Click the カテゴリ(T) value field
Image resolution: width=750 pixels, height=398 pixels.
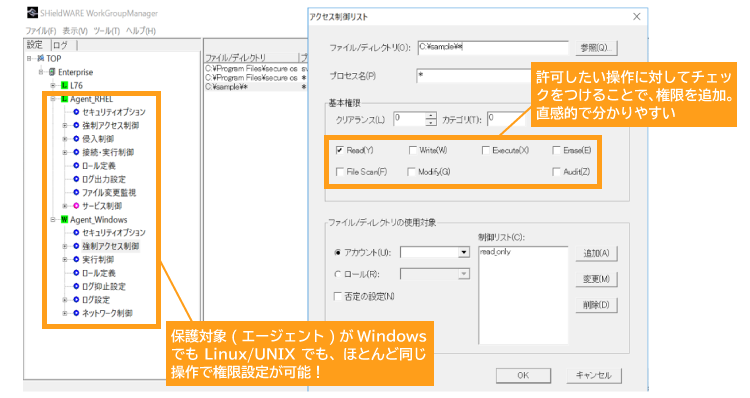pos(506,119)
